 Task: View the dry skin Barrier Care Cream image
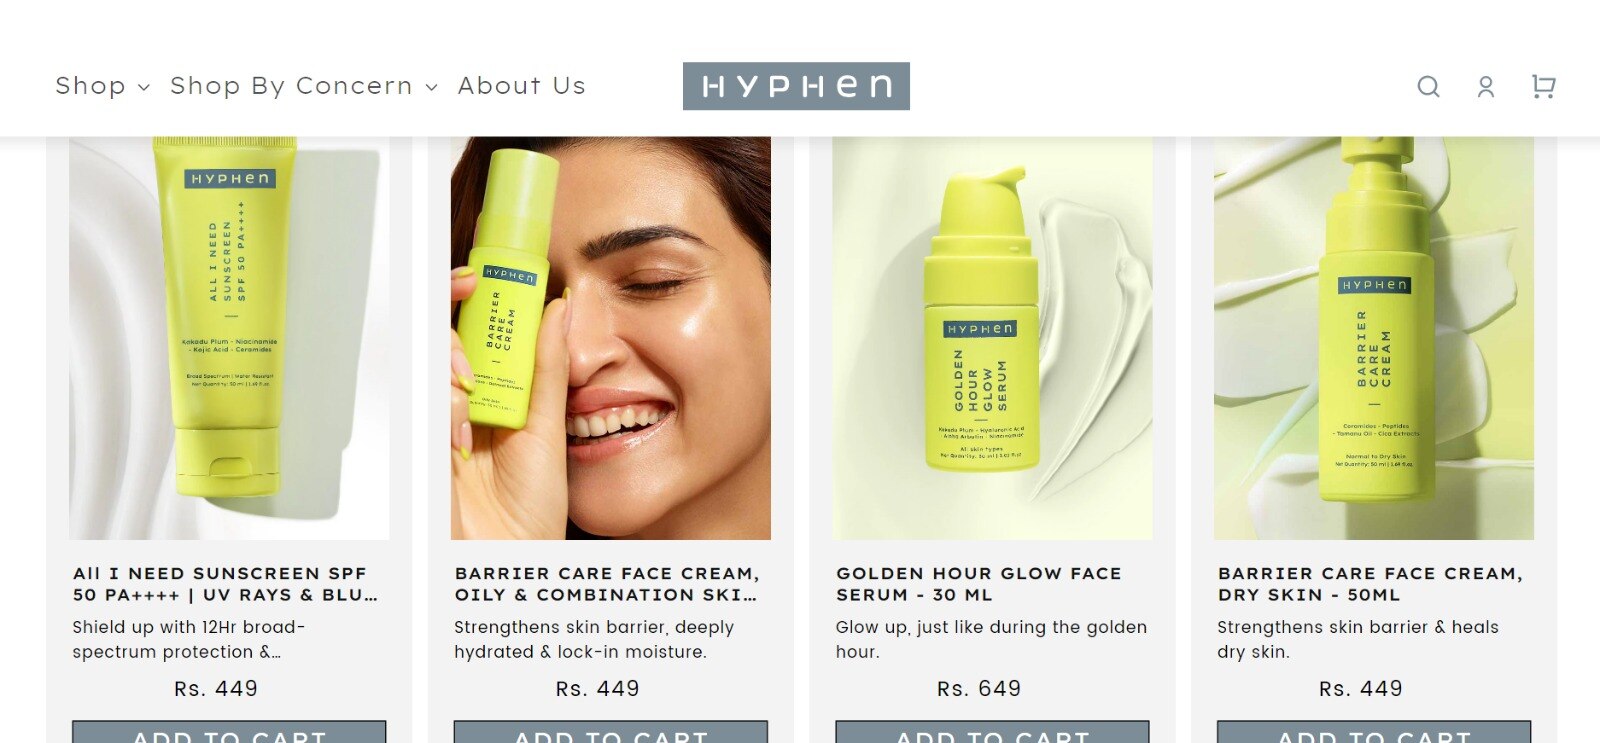click(1374, 338)
